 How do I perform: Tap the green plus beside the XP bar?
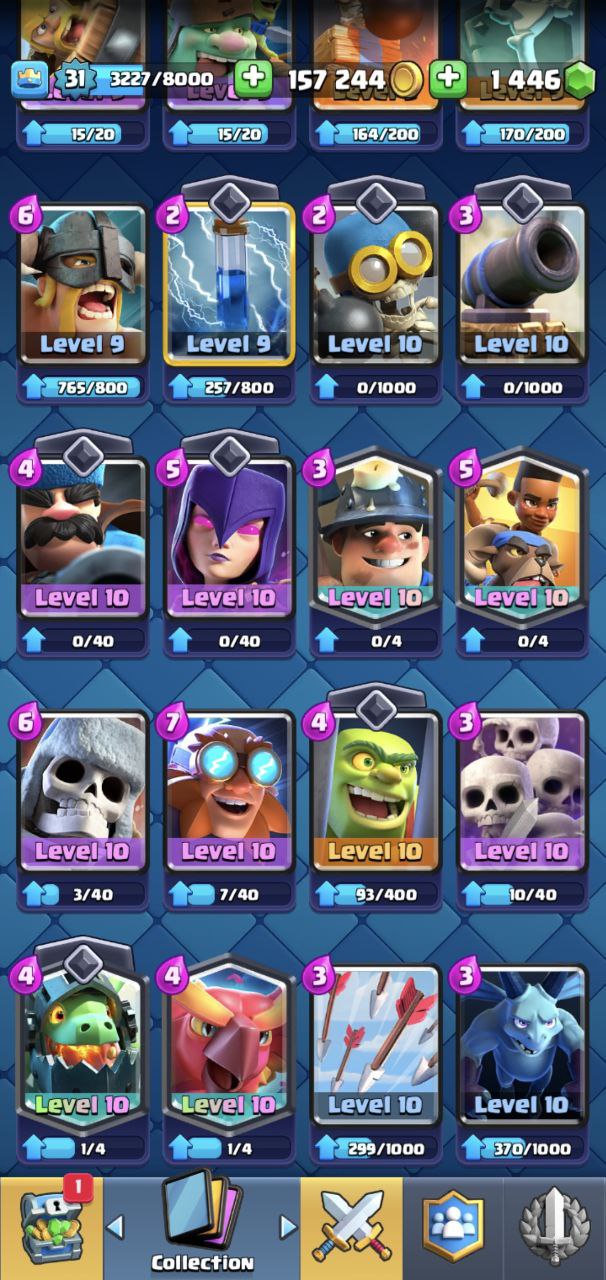pos(254,79)
